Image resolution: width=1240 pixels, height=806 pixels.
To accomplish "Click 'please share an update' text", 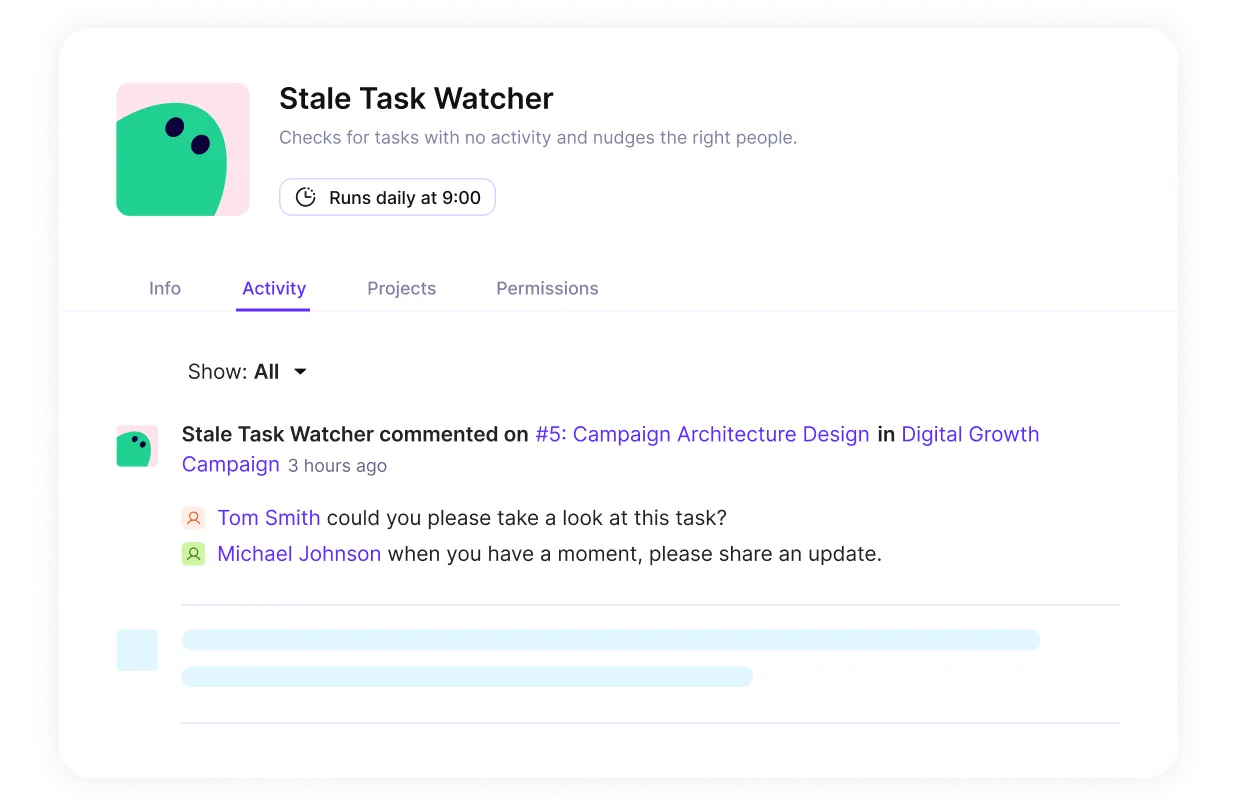I will pos(765,554).
